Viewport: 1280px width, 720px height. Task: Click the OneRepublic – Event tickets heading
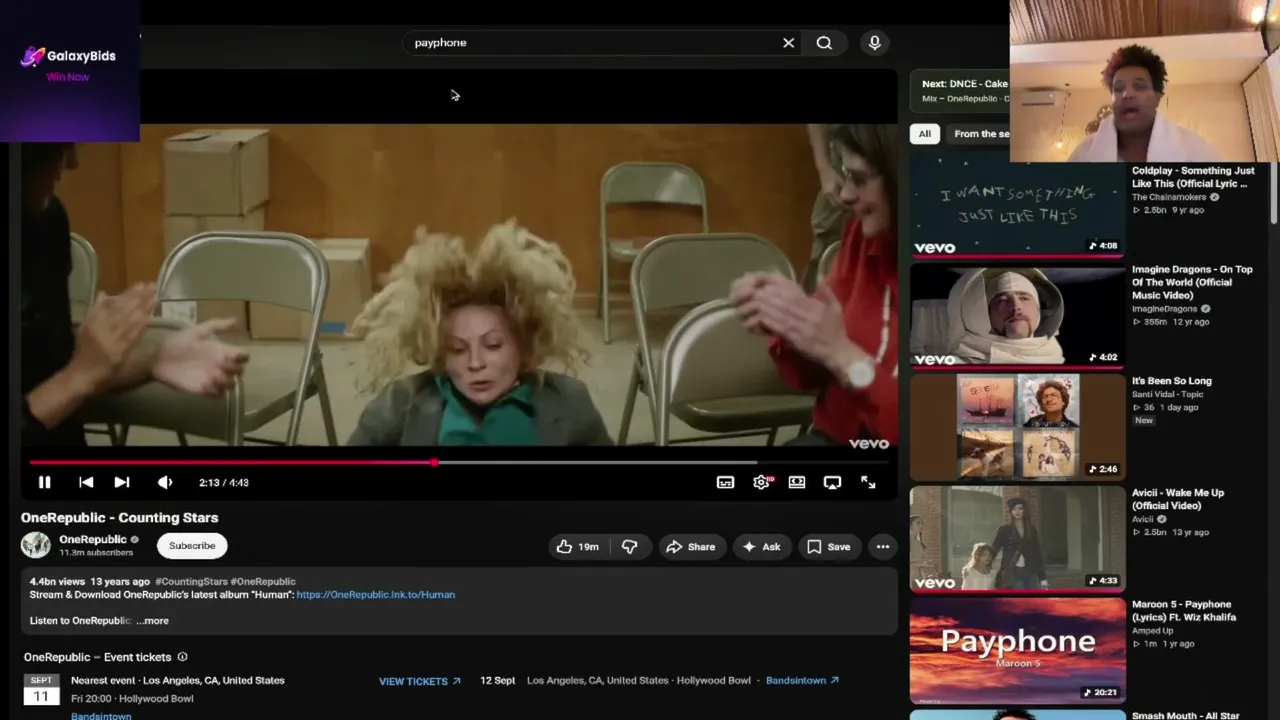click(x=98, y=657)
